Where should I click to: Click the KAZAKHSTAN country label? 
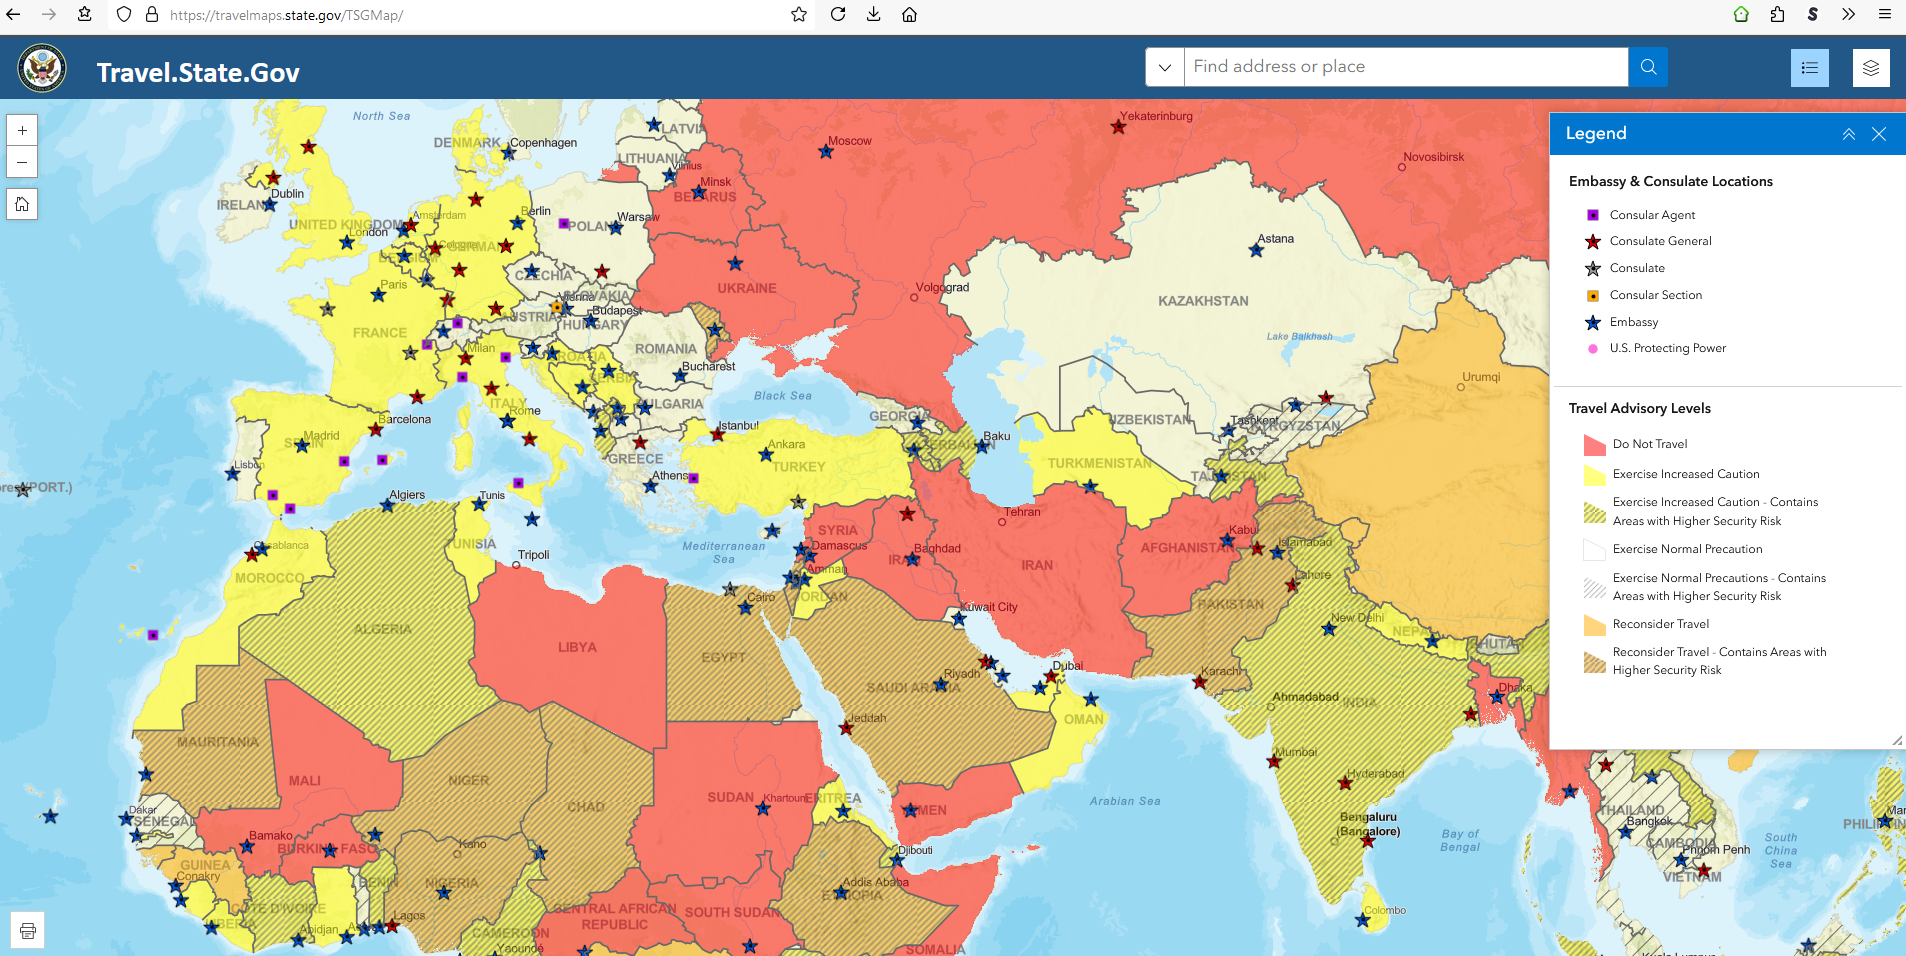[1203, 301]
